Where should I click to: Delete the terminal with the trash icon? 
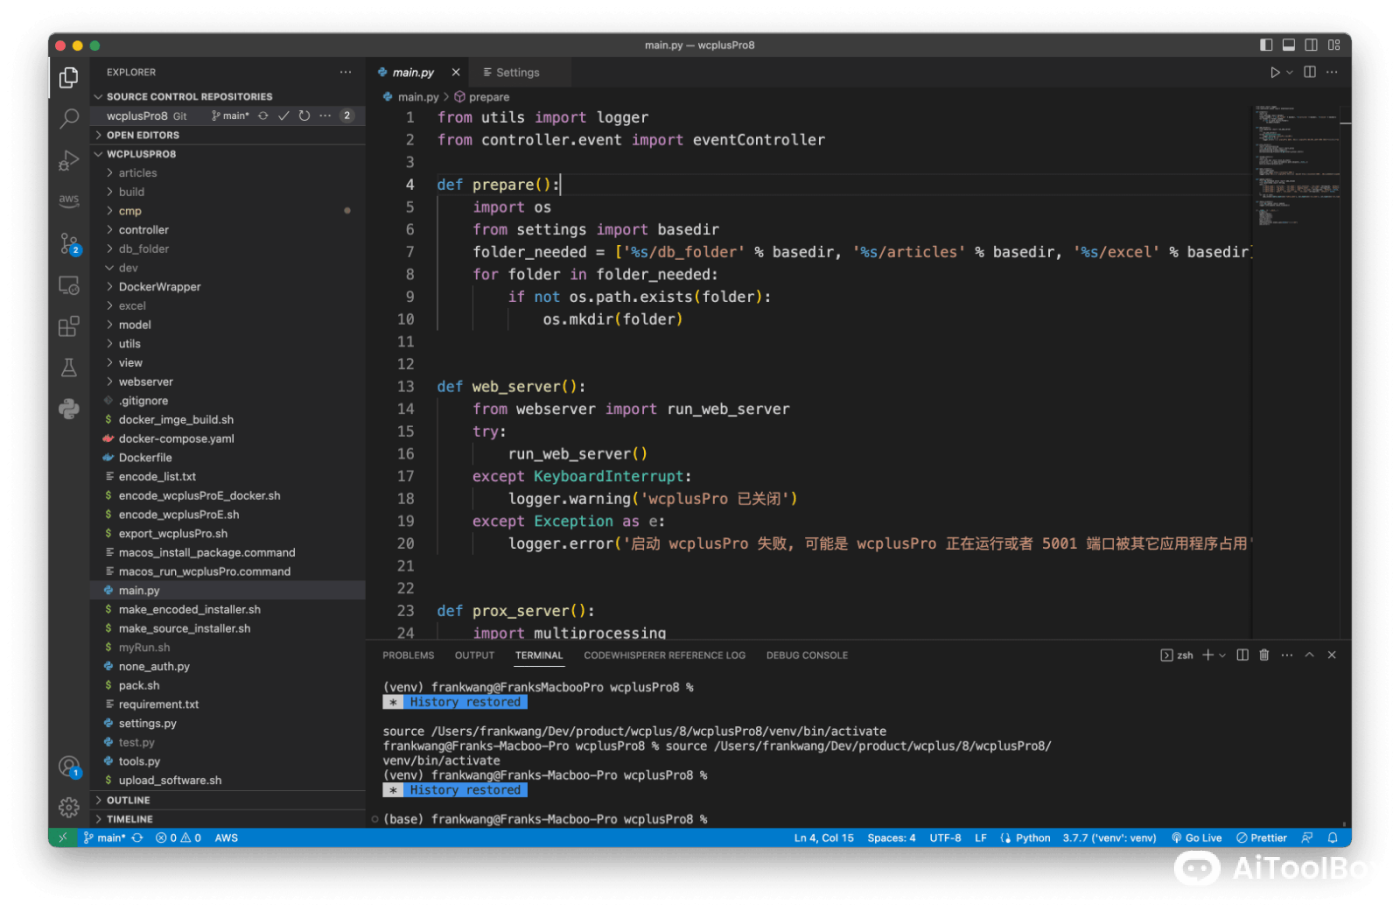(1264, 655)
